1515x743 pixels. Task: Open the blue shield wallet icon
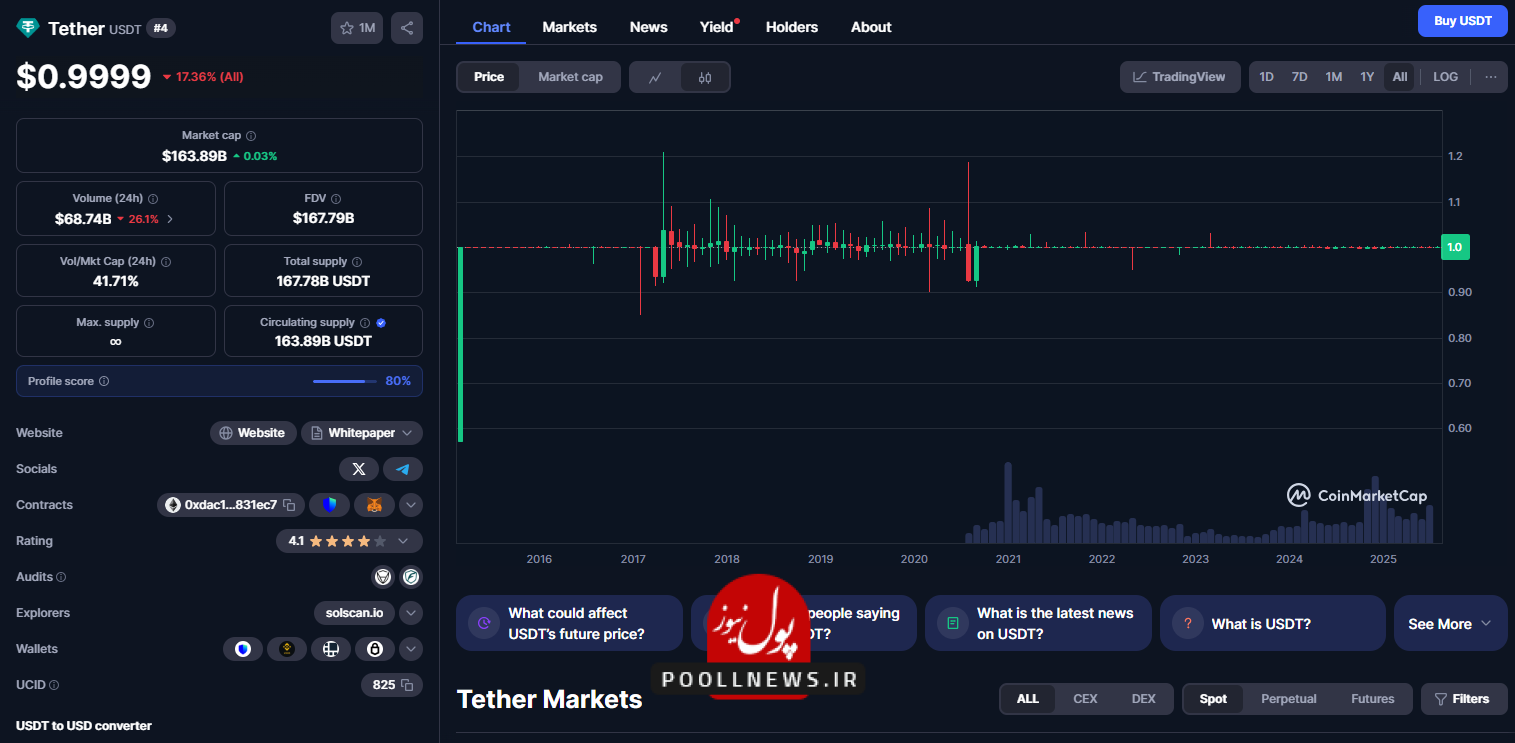(x=242, y=649)
